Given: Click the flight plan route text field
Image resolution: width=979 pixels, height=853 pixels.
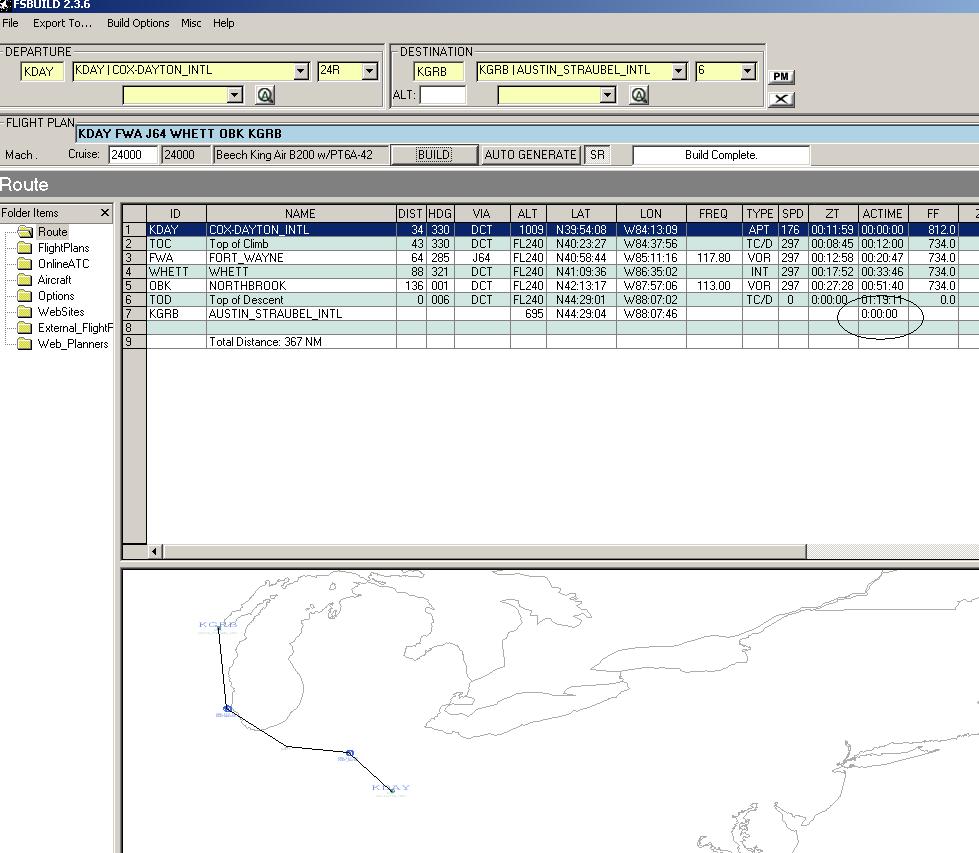Looking at the screenshot, I should coord(527,134).
